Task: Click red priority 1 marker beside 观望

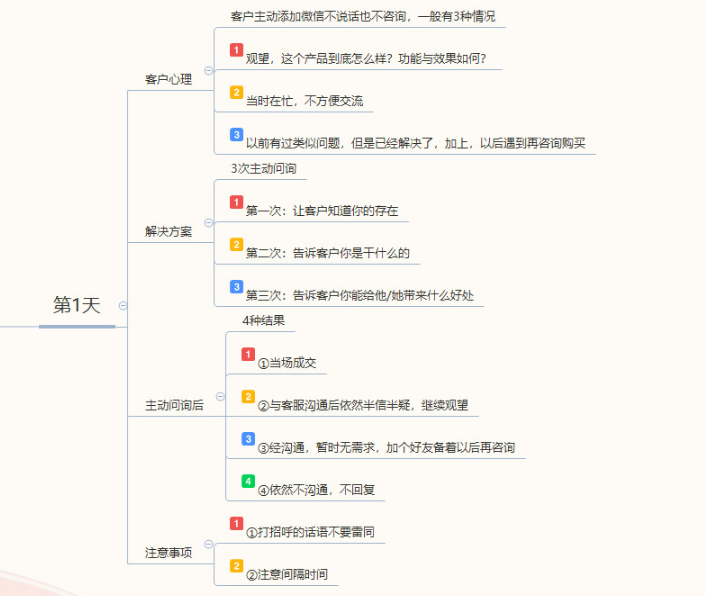Action: click(x=236, y=49)
